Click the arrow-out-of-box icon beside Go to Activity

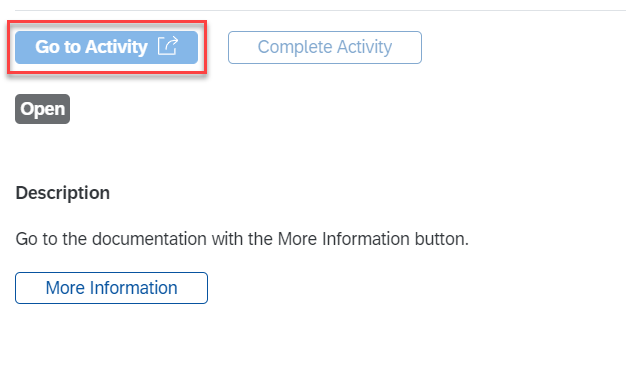click(x=168, y=46)
